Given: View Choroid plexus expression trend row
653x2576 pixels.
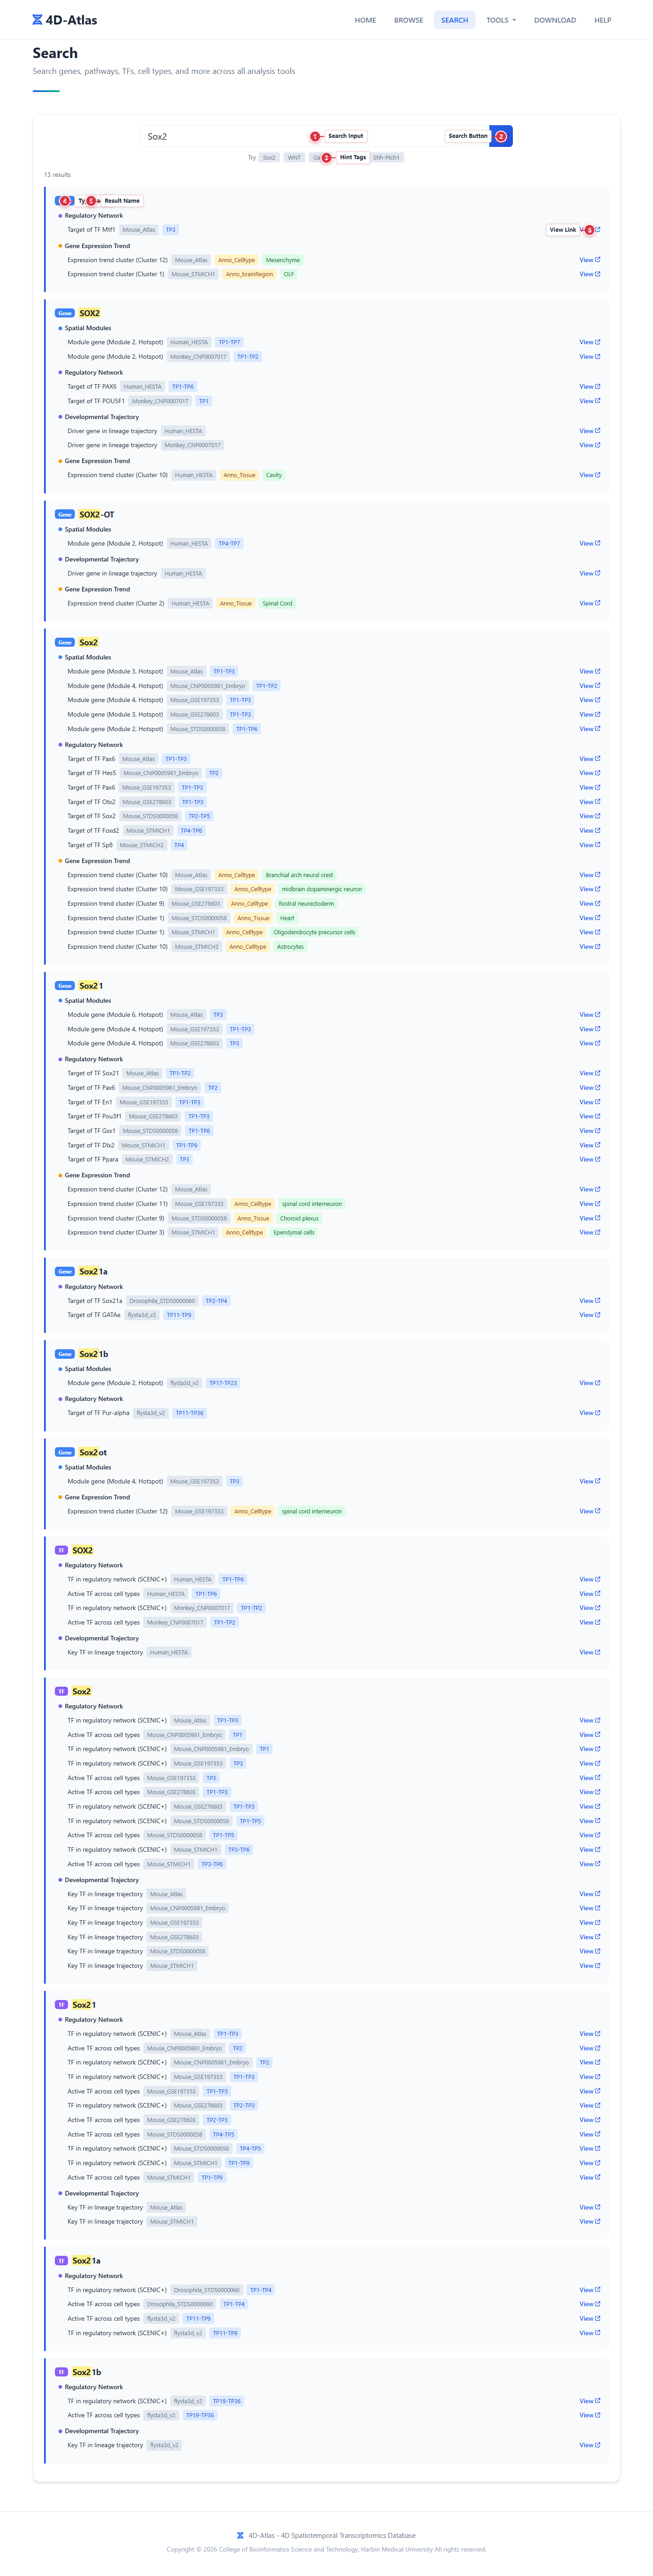Looking at the screenshot, I should [589, 1218].
